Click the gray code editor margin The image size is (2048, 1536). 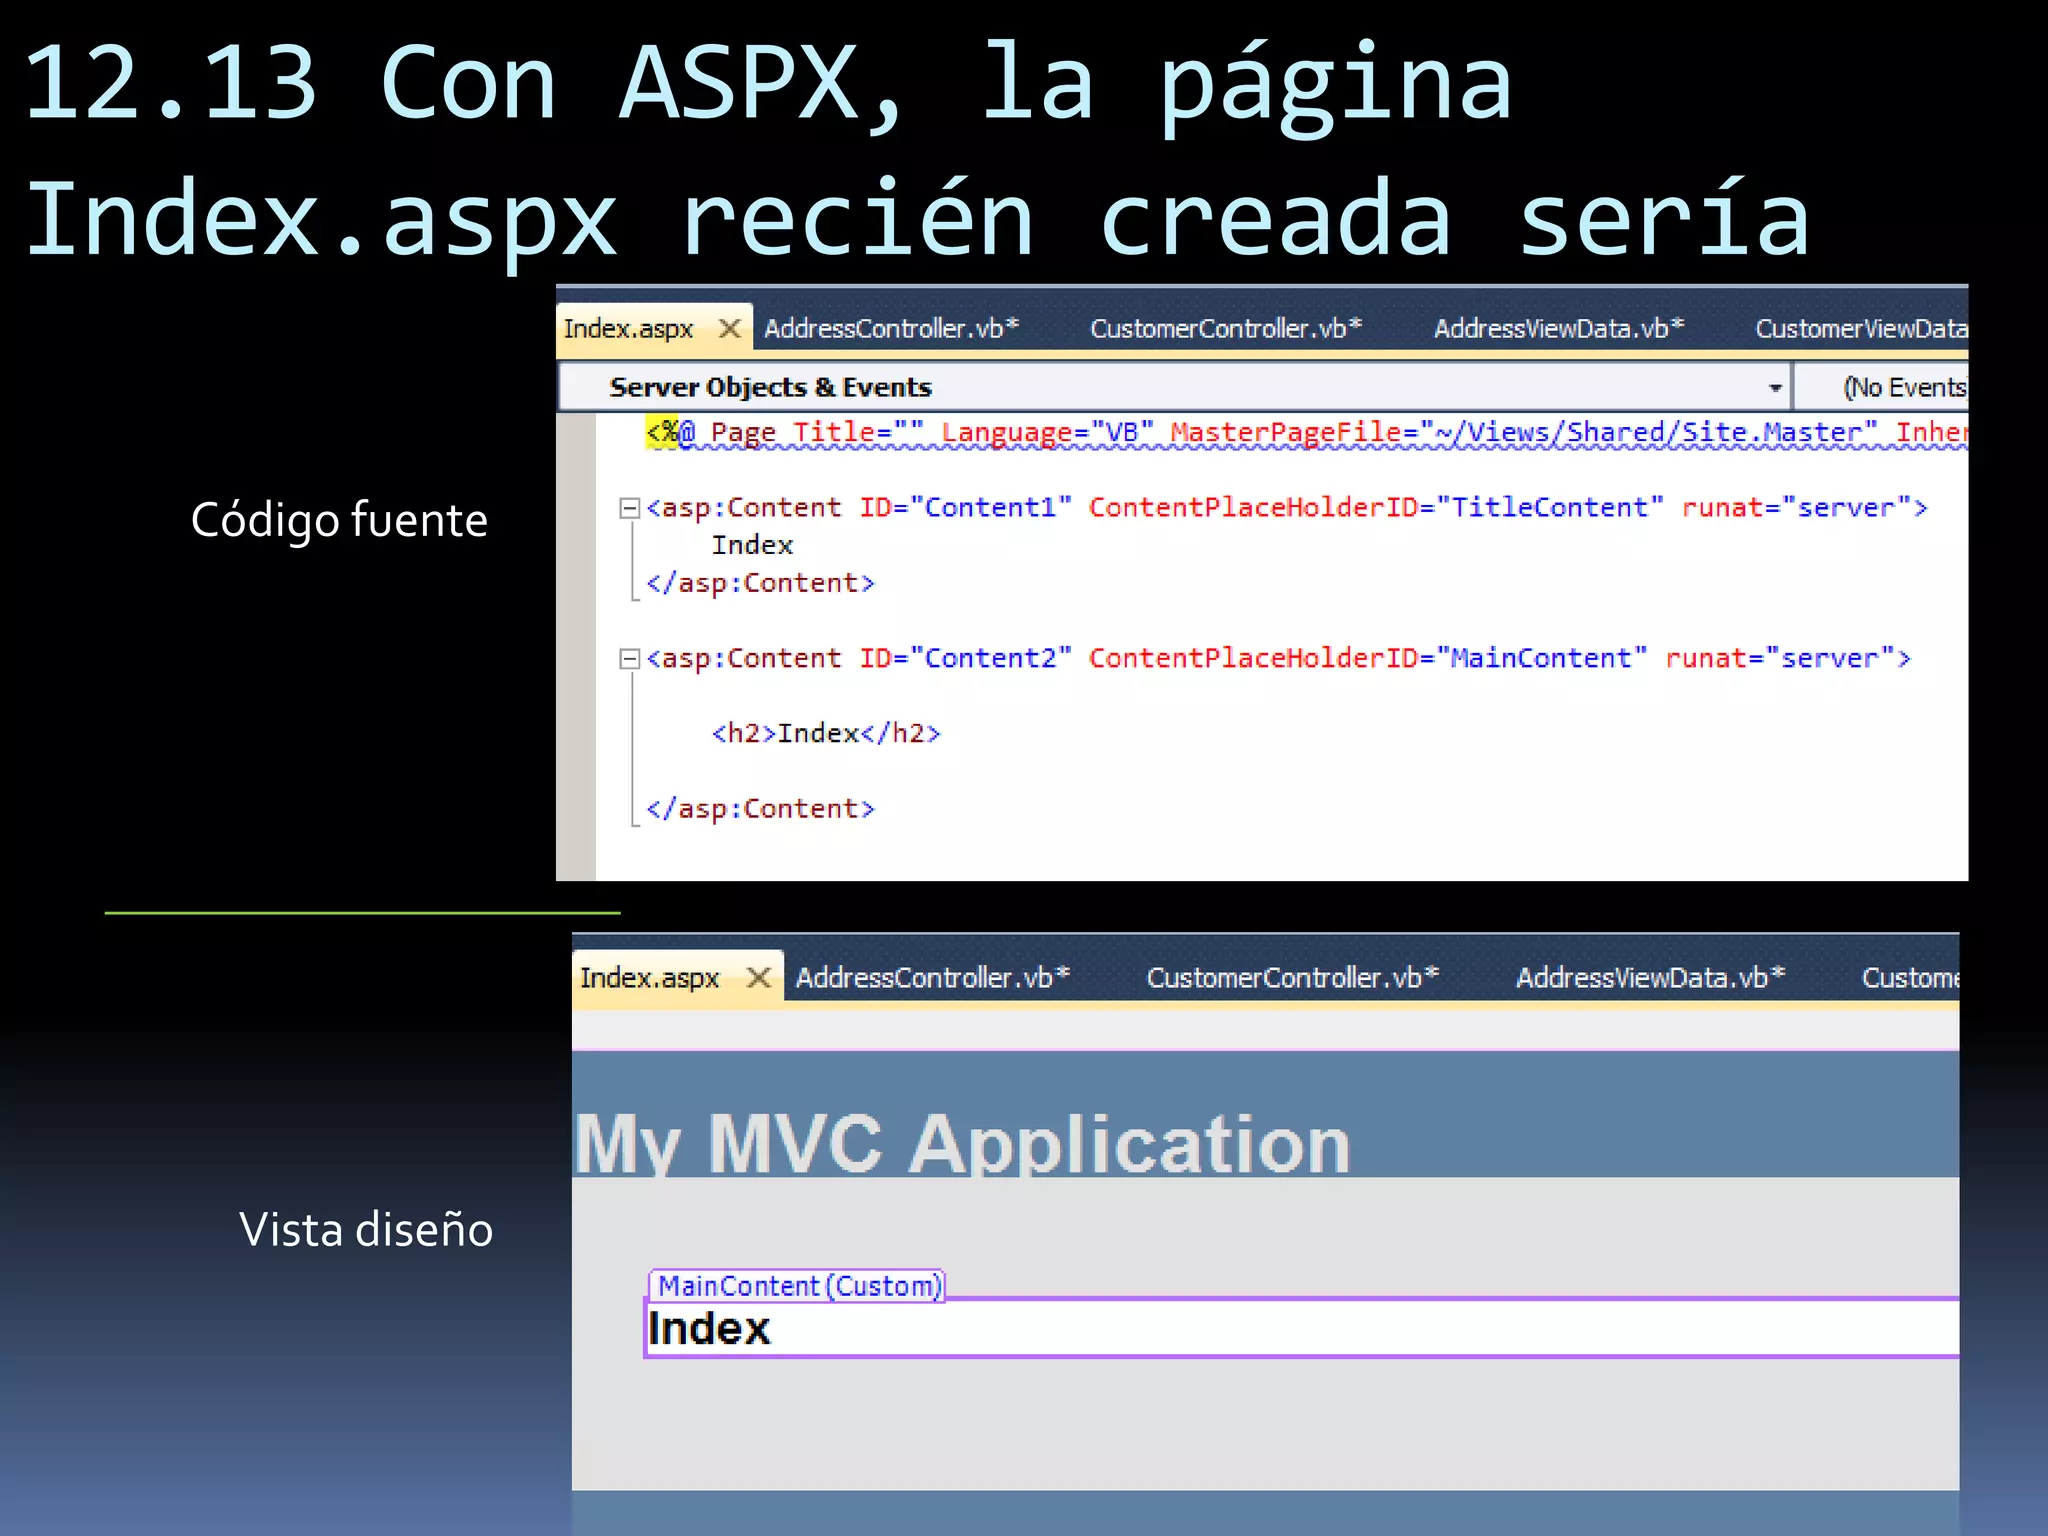click(x=576, y=650)
